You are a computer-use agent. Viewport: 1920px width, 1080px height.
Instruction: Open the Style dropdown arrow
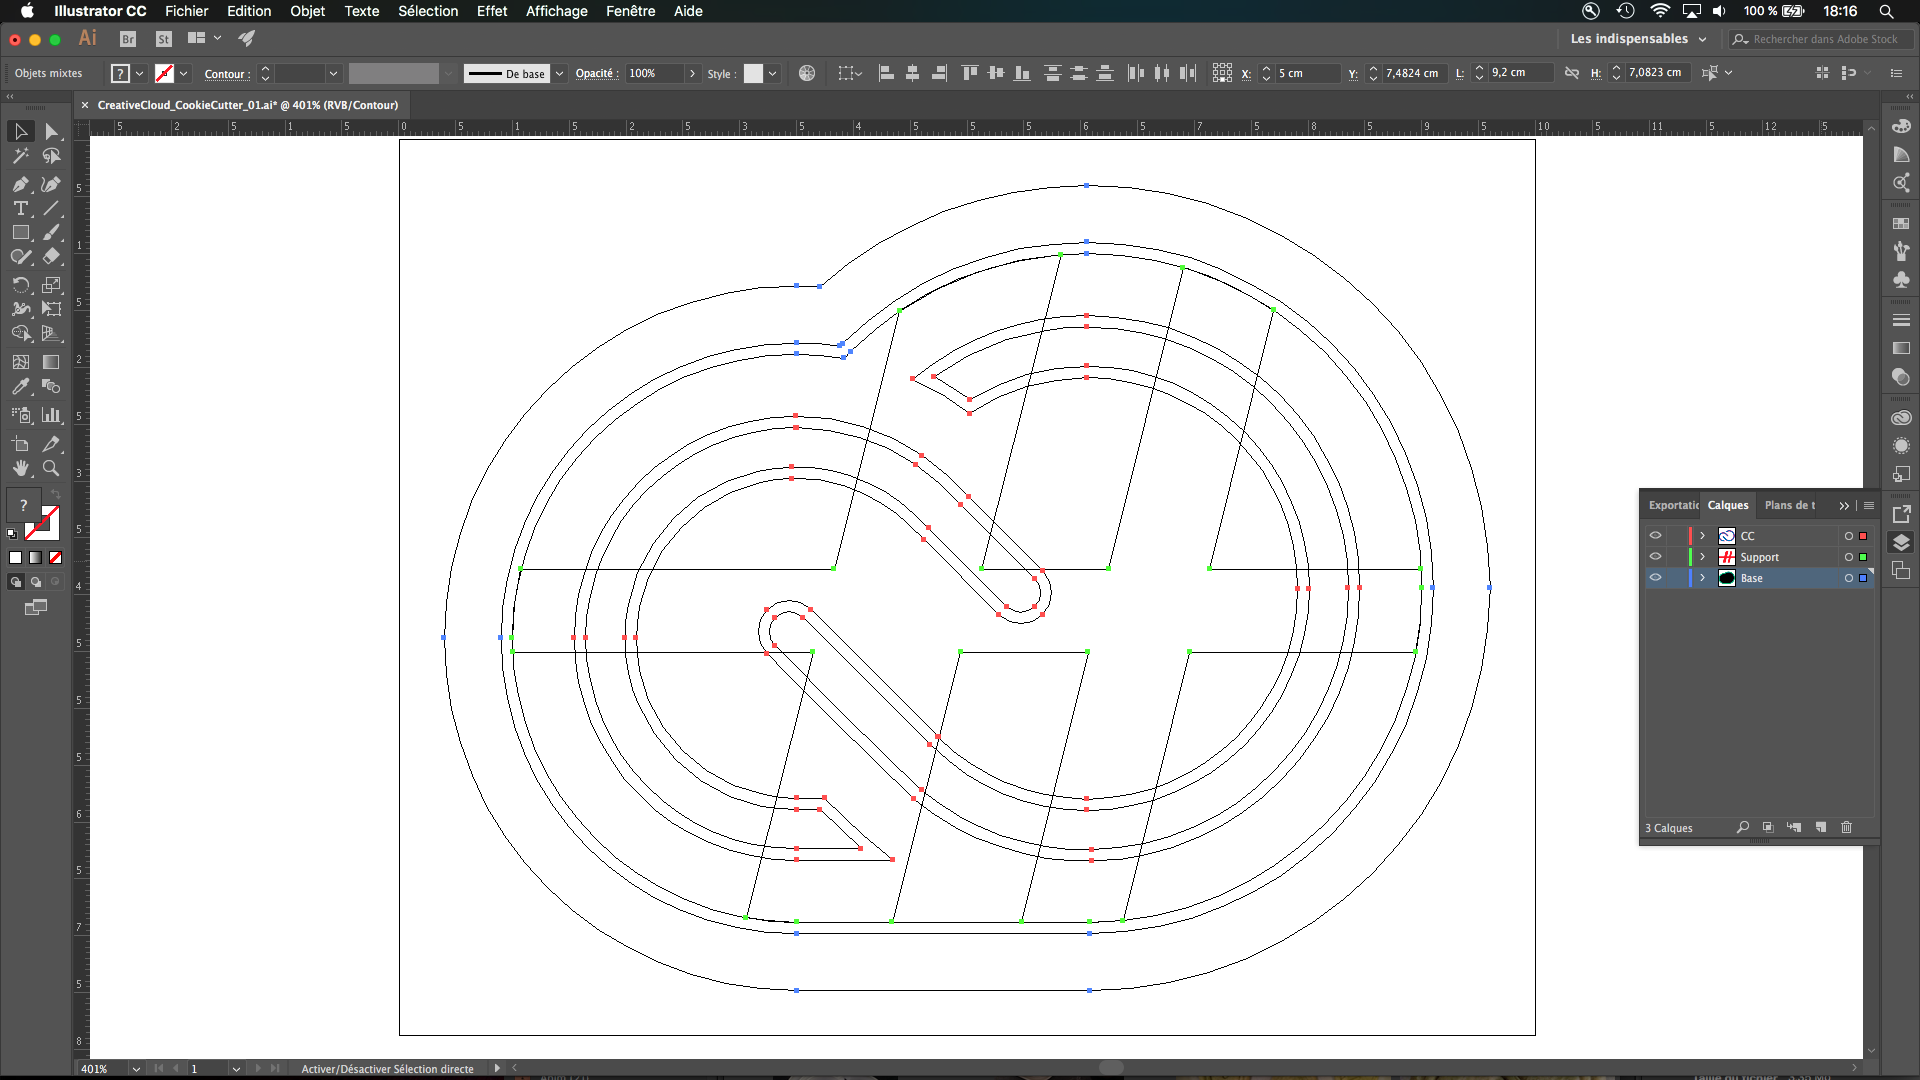coord(772,73)
